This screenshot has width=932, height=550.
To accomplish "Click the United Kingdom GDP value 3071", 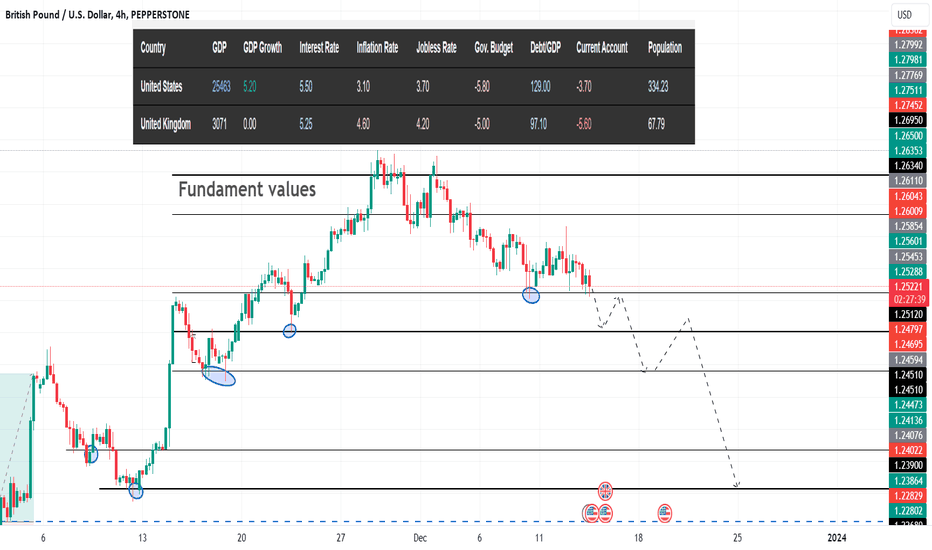I will coord(219,124).
